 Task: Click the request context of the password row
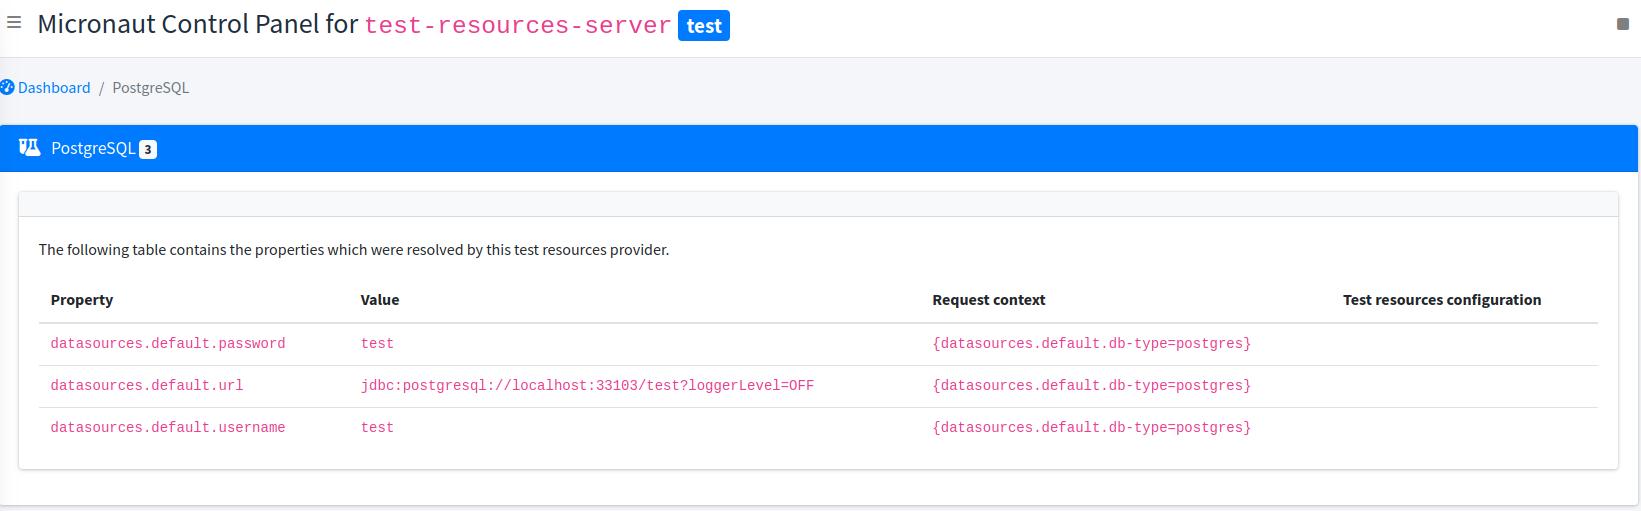1091,344
